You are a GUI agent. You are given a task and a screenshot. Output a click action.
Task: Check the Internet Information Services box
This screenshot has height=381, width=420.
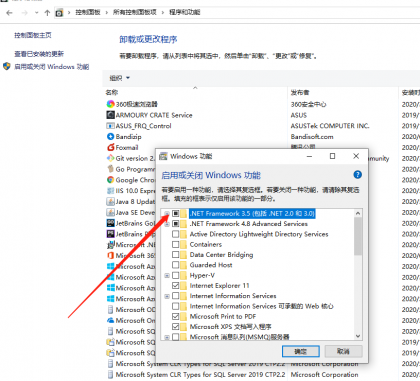pyautogui.click(x=175, y=296)
